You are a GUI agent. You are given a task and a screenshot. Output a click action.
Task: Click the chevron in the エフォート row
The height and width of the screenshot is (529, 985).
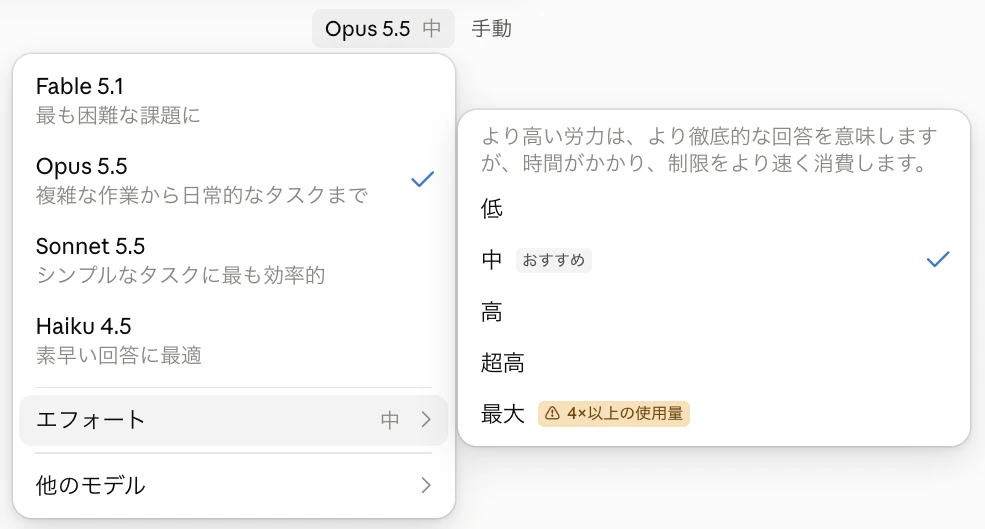(x=427, y=420)
